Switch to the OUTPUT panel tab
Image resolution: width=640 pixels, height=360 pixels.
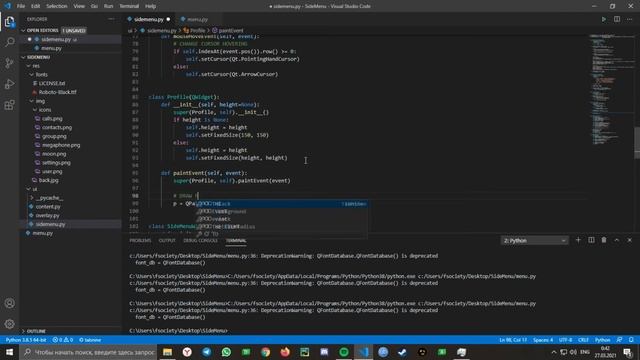(x=167, y=240)
